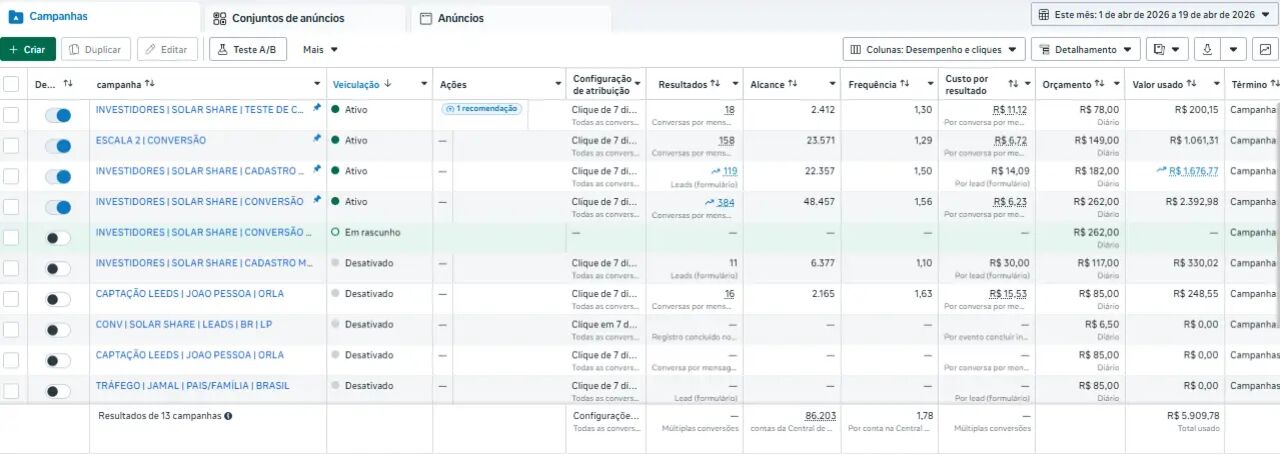Open the Este mês date range selector
The image size is (1280, 454).
tap(1155, 14)
